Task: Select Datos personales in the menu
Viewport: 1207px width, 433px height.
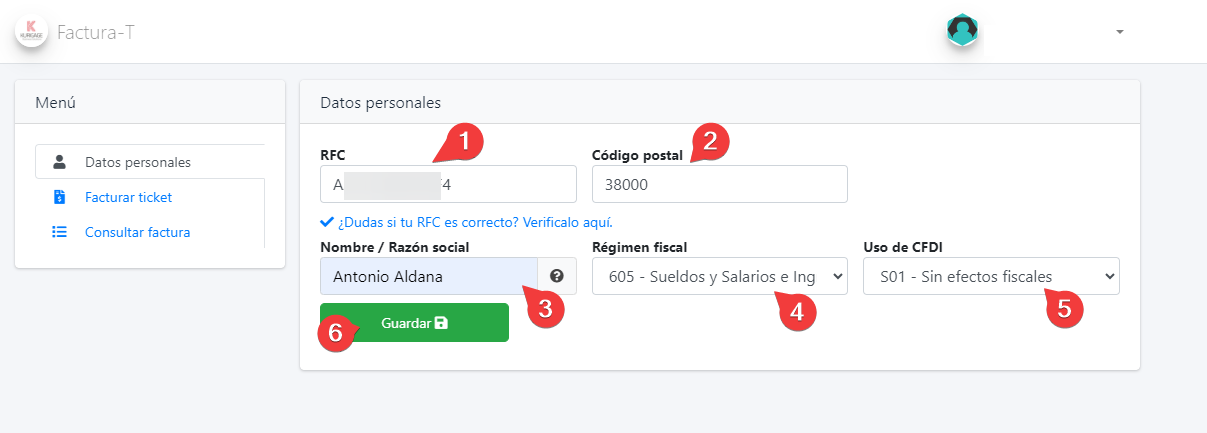Action: 138,162
